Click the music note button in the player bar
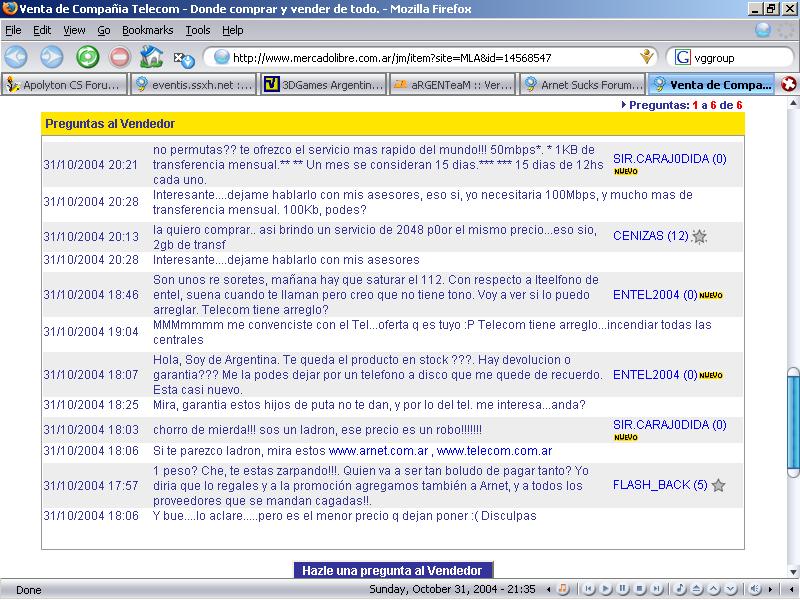This screenshot has height=600, width=800. (680, 589)
